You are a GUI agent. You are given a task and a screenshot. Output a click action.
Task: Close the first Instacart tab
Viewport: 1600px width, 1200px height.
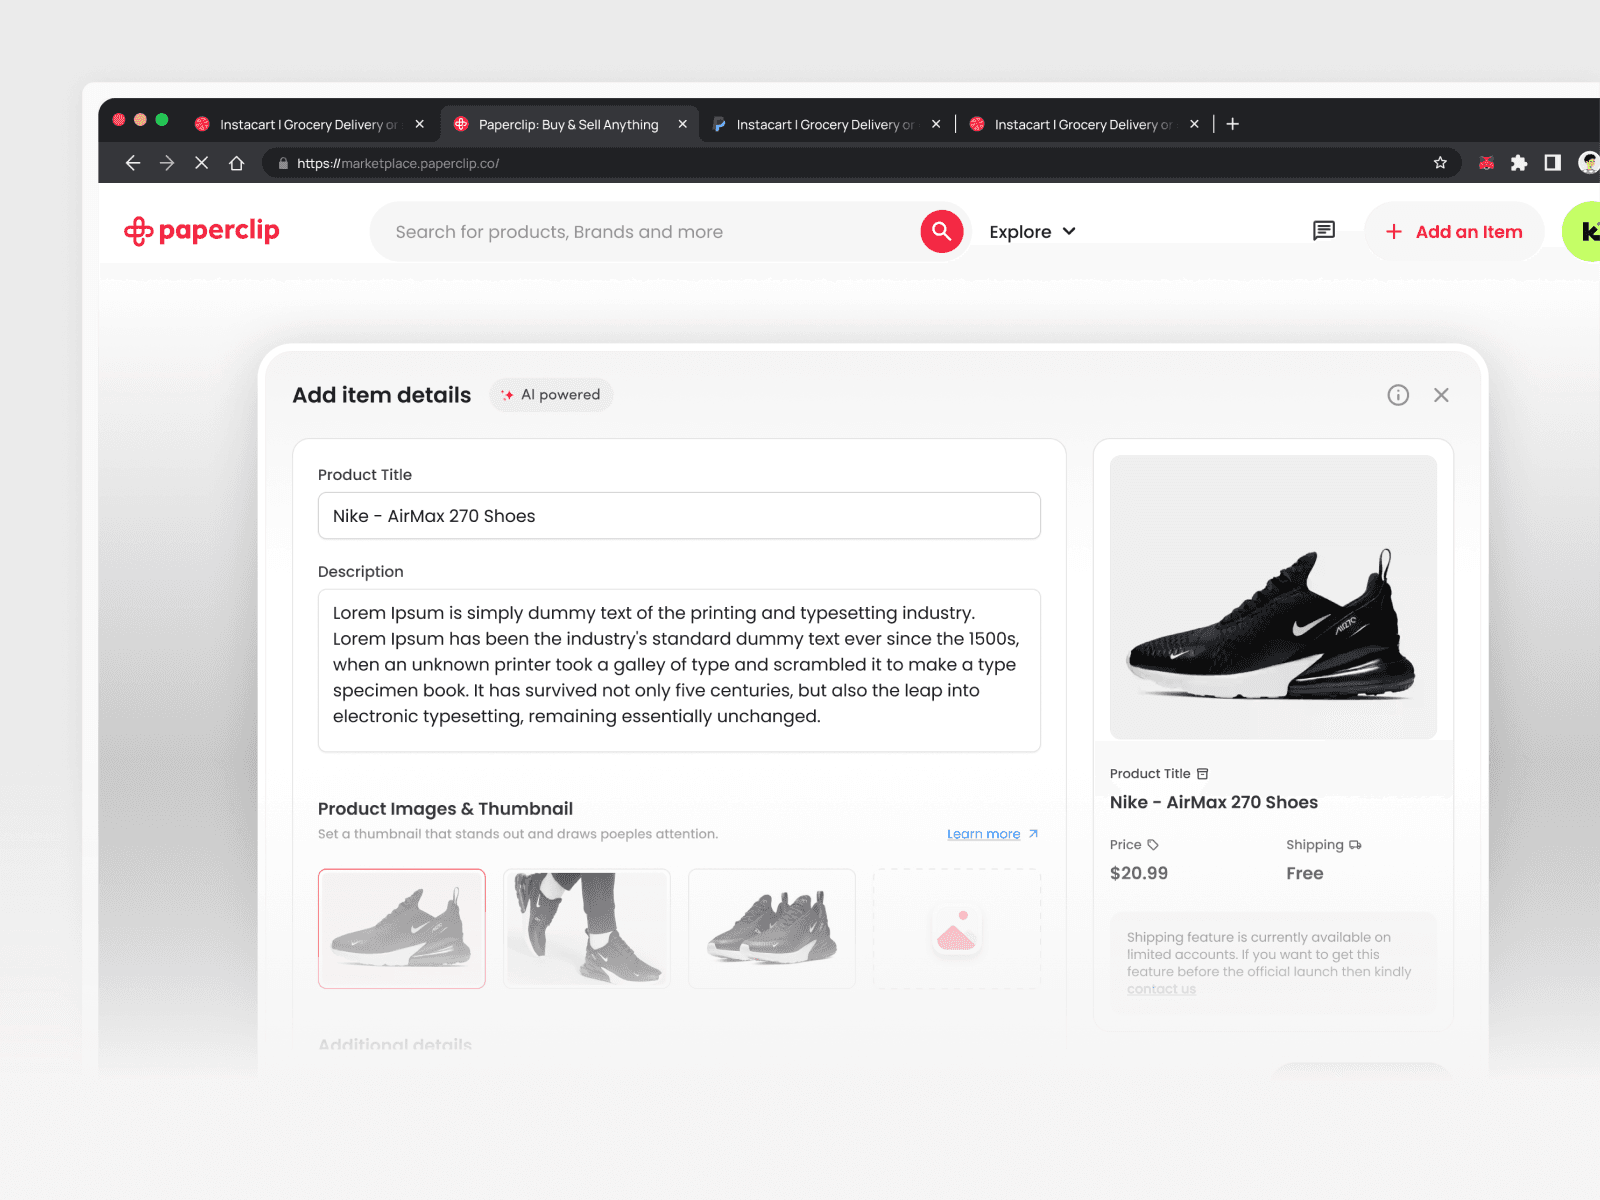[420, 124]
